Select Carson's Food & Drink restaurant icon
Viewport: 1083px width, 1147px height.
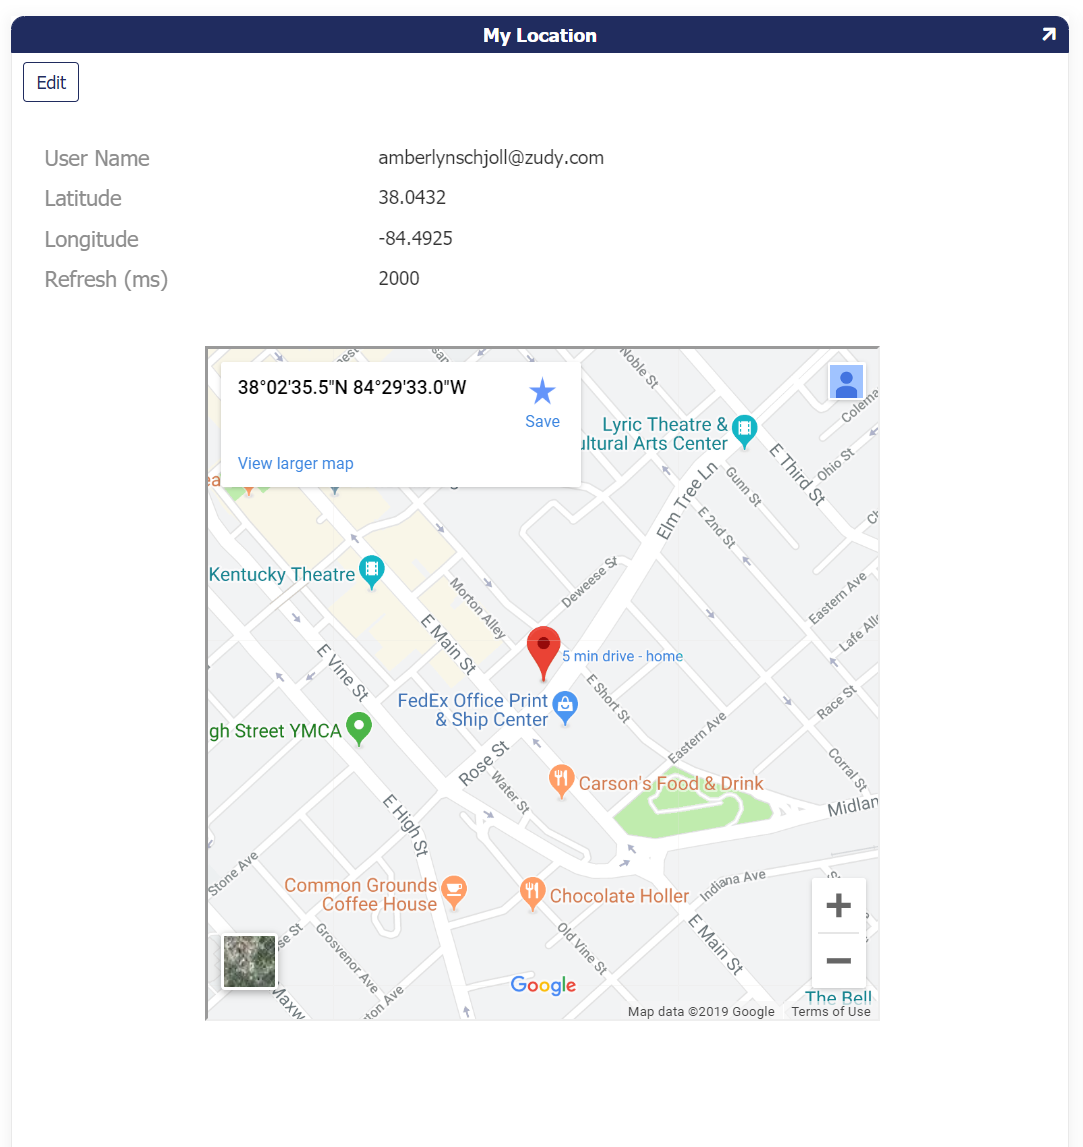point(562,780)
